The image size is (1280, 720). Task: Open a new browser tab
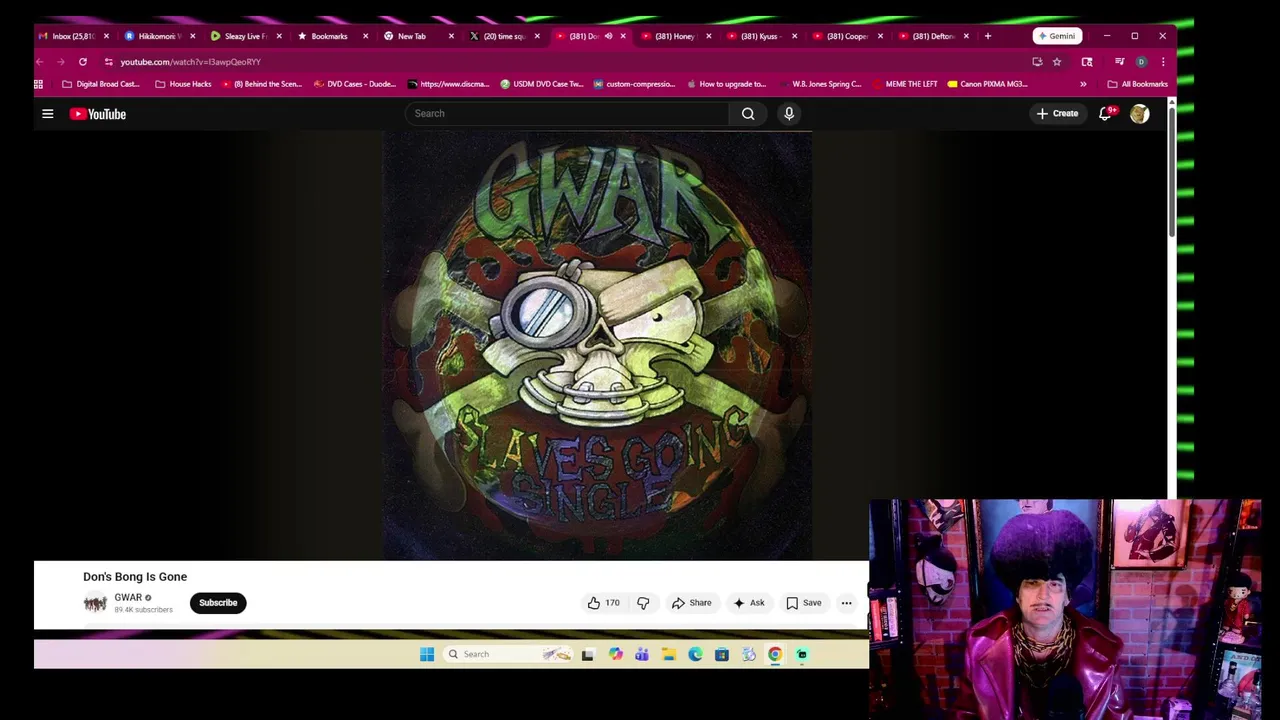coord(988,36)
